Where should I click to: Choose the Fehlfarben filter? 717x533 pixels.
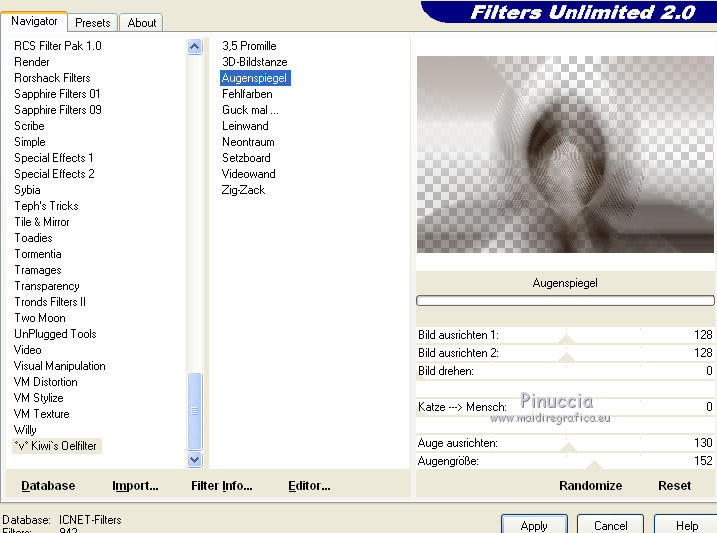click(x=247, y=94)
